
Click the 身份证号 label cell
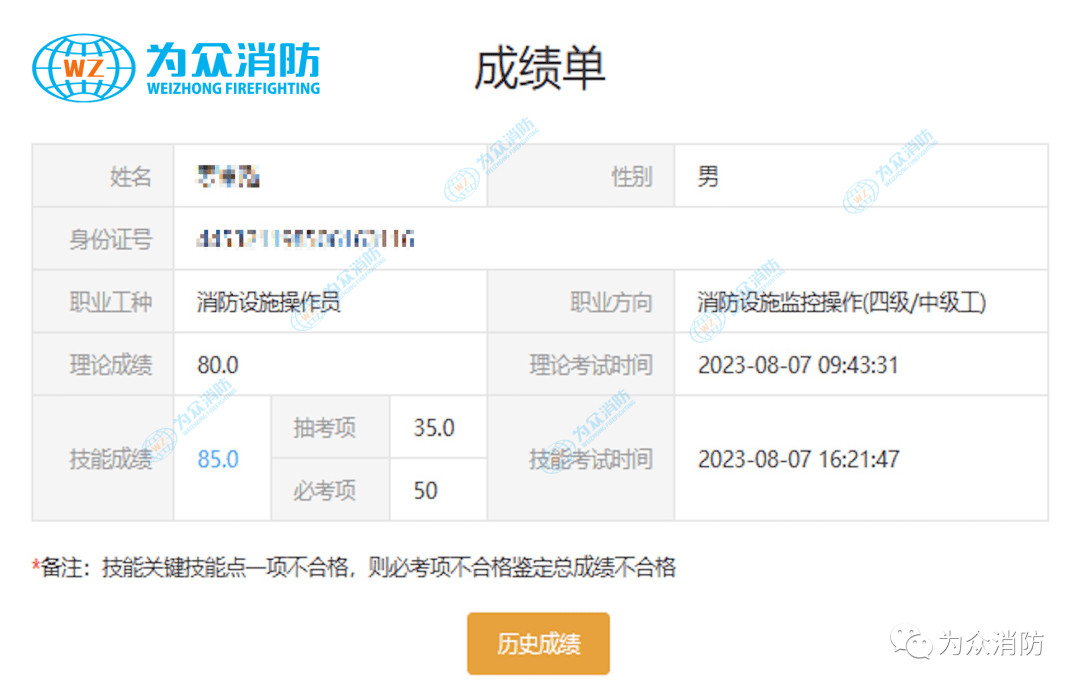coord(103,239)
